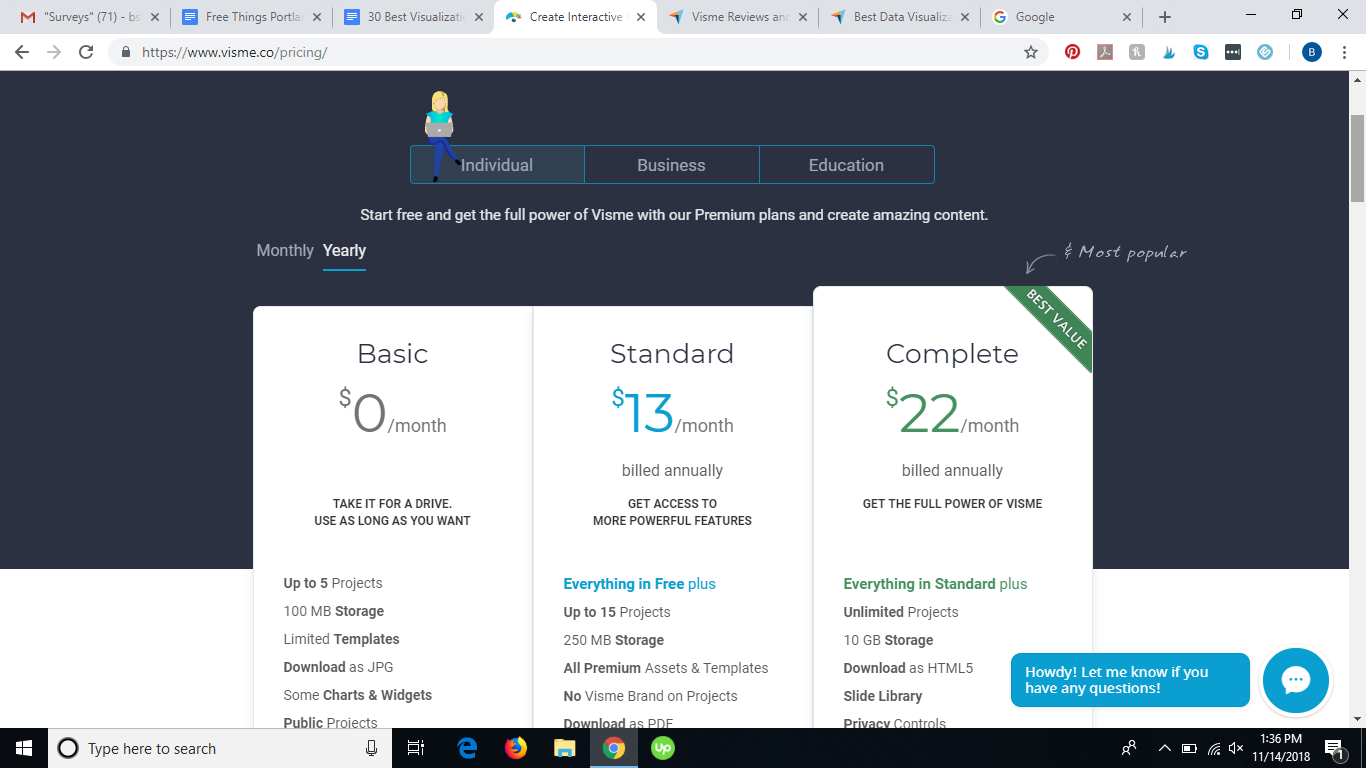1366x768 pixels.
Task: Open a new browser tab
Action: (x=1165, y=17)
